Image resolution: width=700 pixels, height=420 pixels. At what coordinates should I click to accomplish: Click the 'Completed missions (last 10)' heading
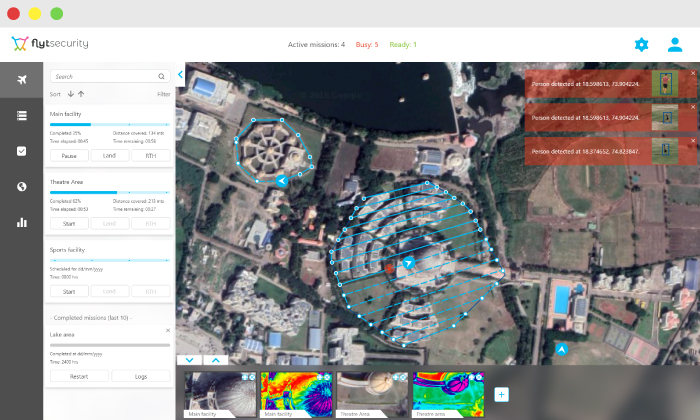pos(91,318)
